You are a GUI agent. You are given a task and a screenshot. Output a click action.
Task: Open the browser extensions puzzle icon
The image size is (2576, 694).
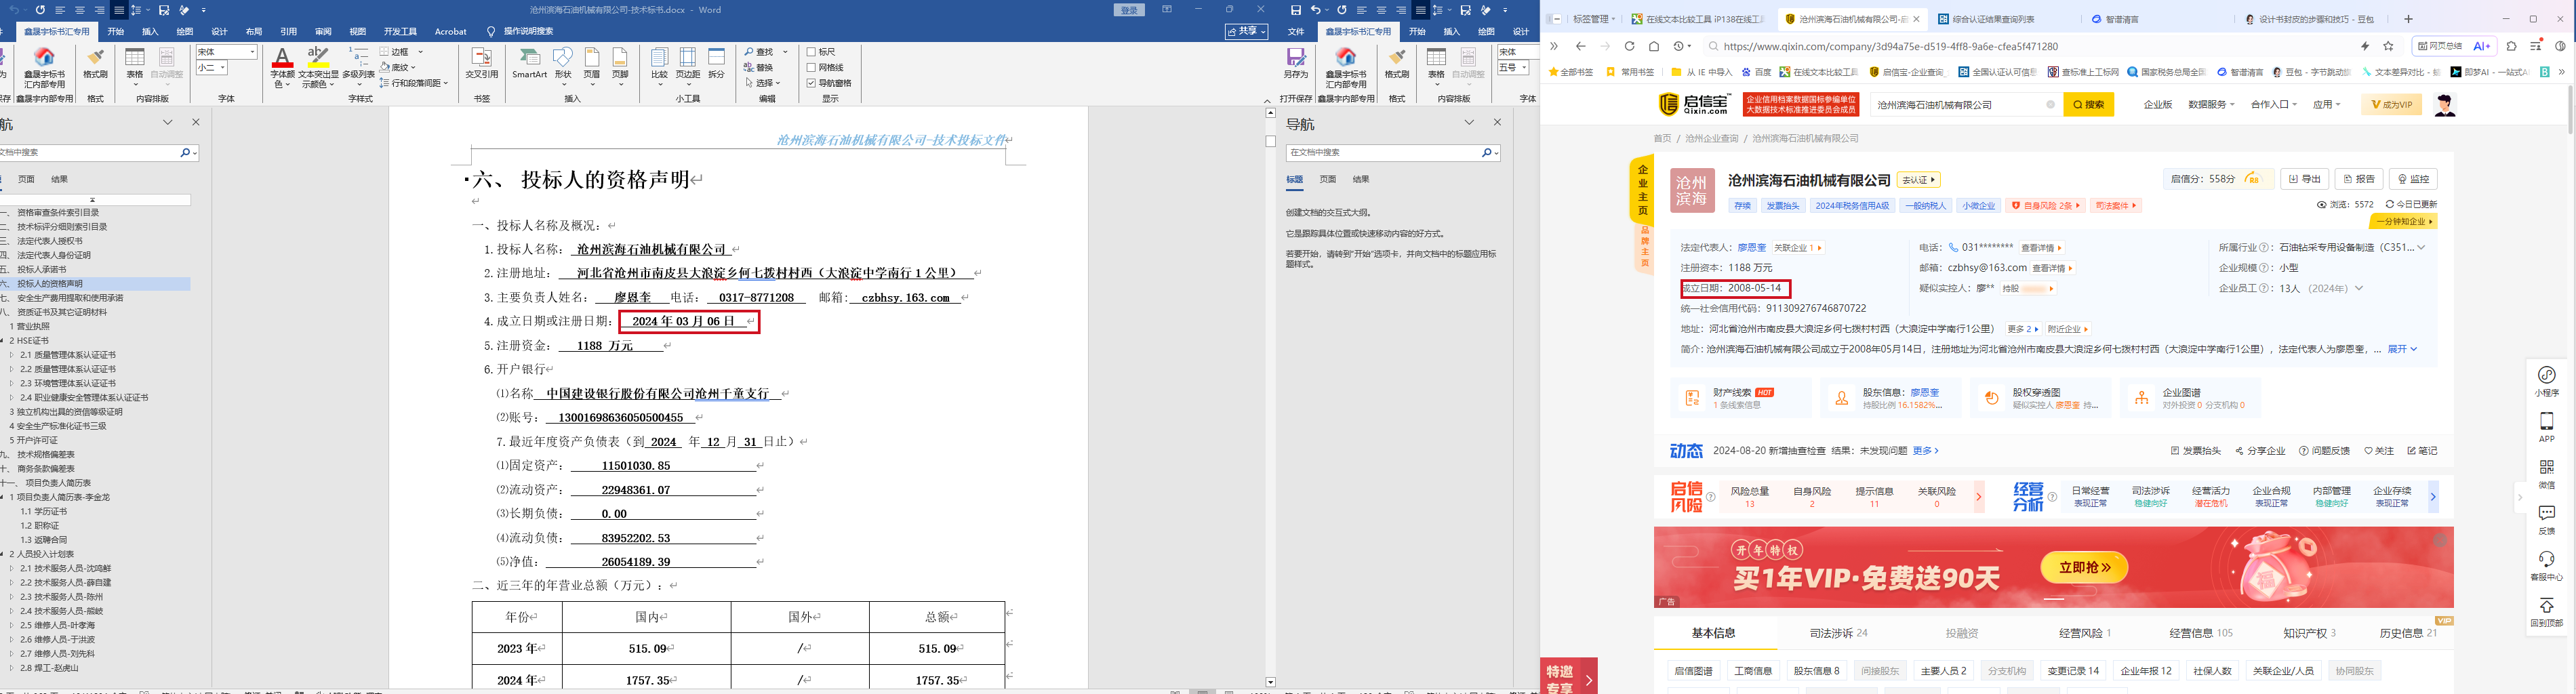pyautogui.click(x=2511, y=46)
